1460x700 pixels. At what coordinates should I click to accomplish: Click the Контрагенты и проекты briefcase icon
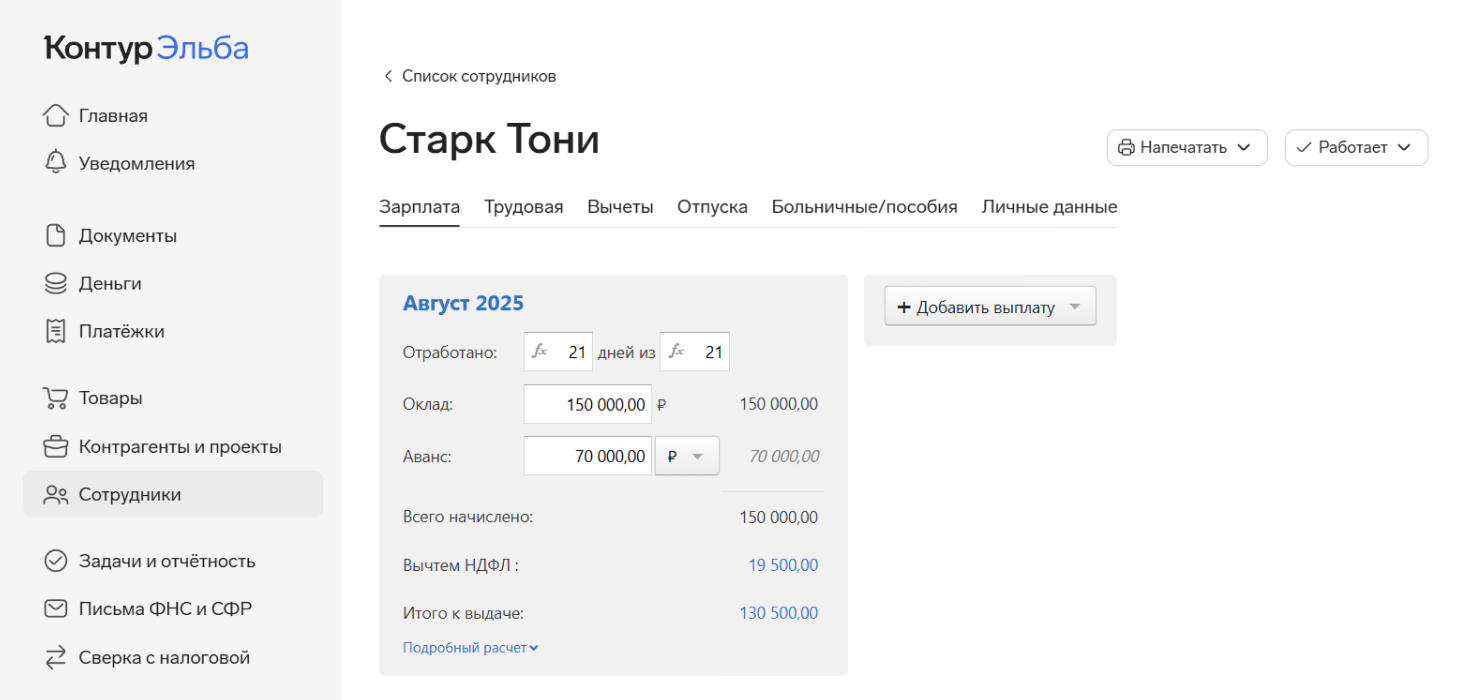(56, 446)
